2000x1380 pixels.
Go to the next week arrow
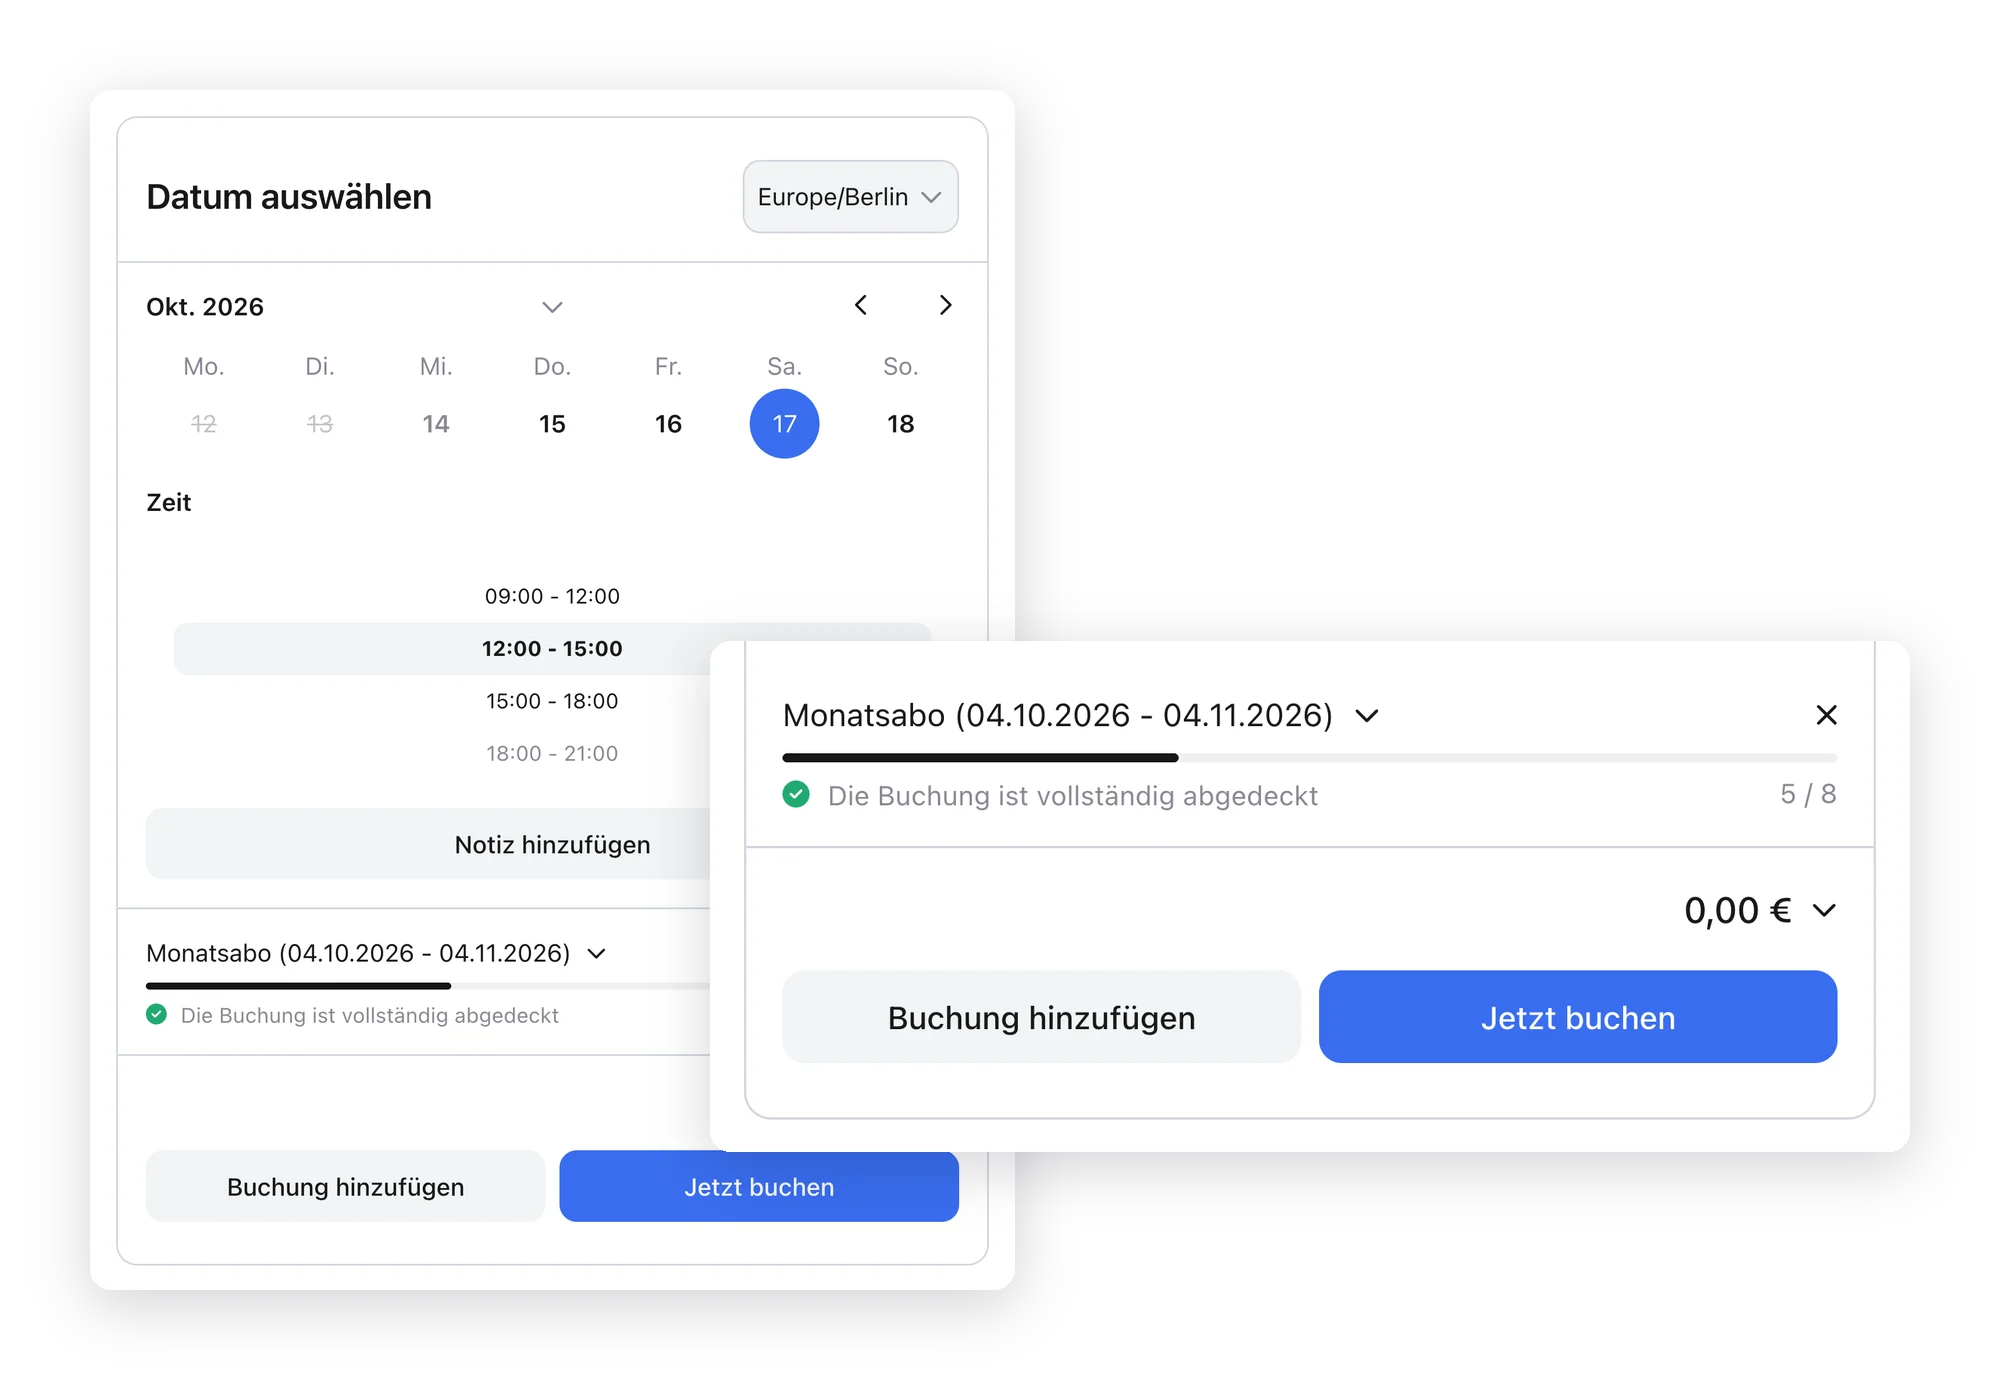[945, 305]
